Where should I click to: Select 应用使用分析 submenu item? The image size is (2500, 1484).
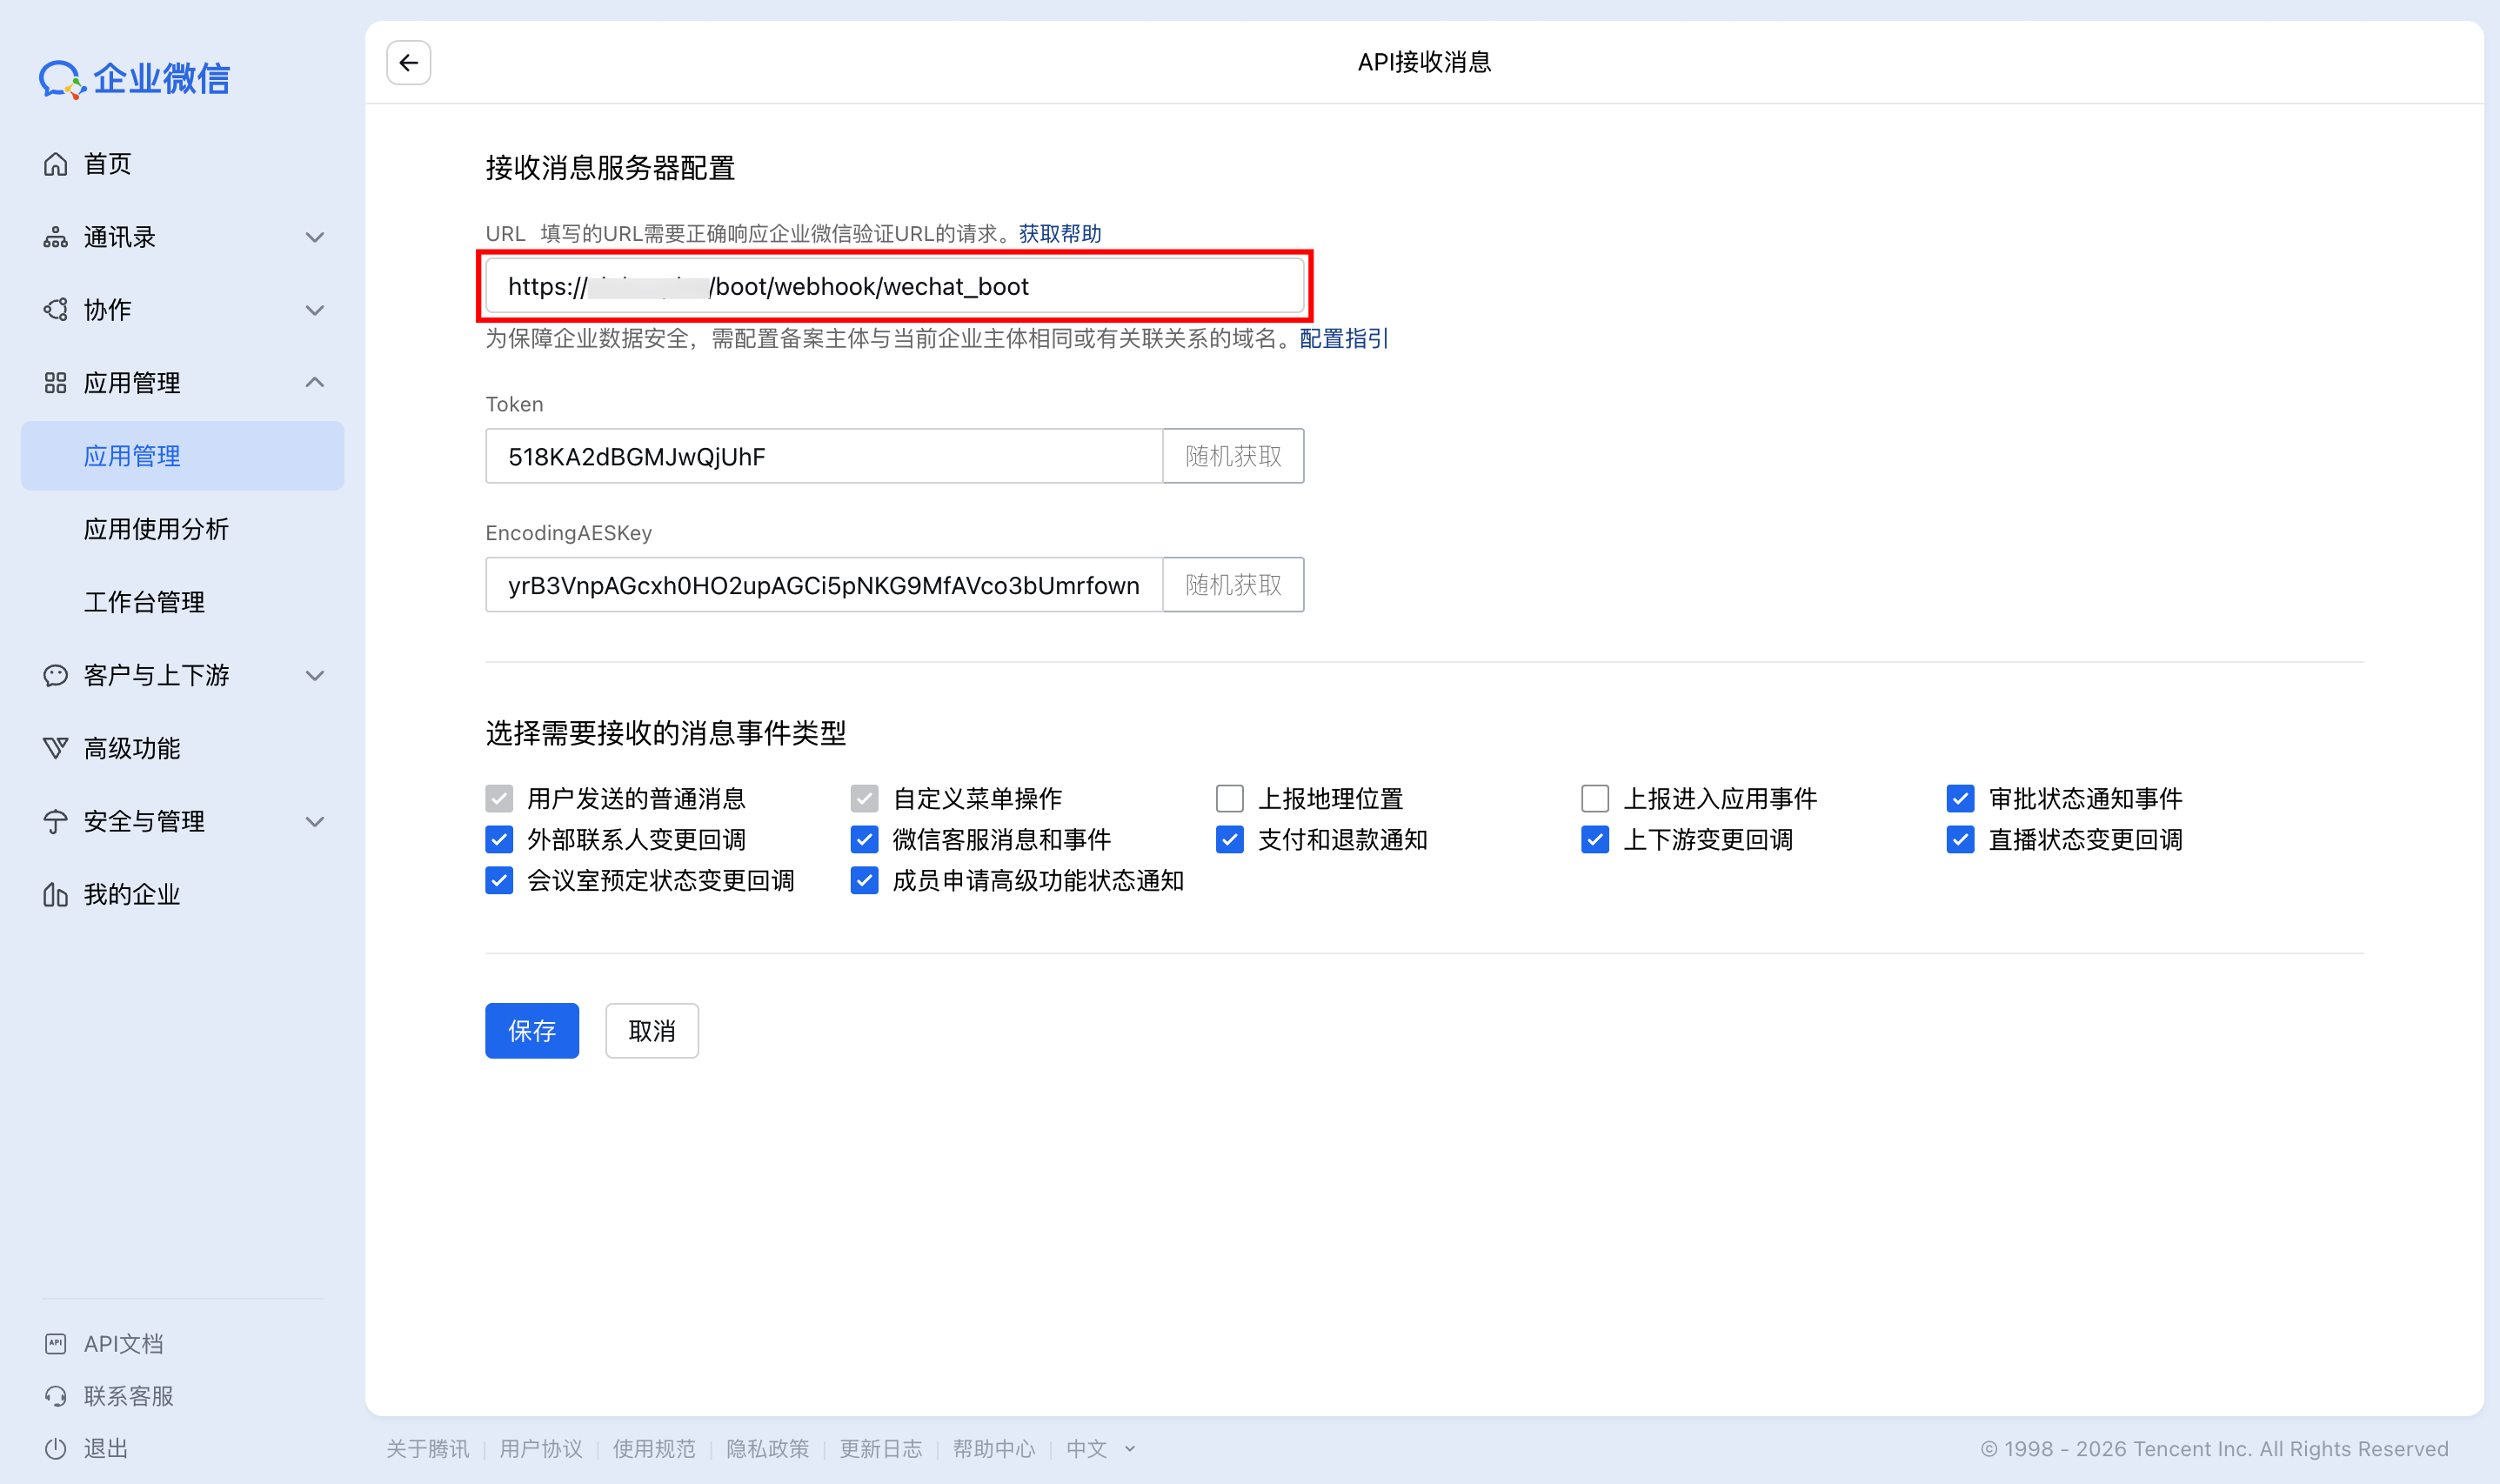(156, 529)
